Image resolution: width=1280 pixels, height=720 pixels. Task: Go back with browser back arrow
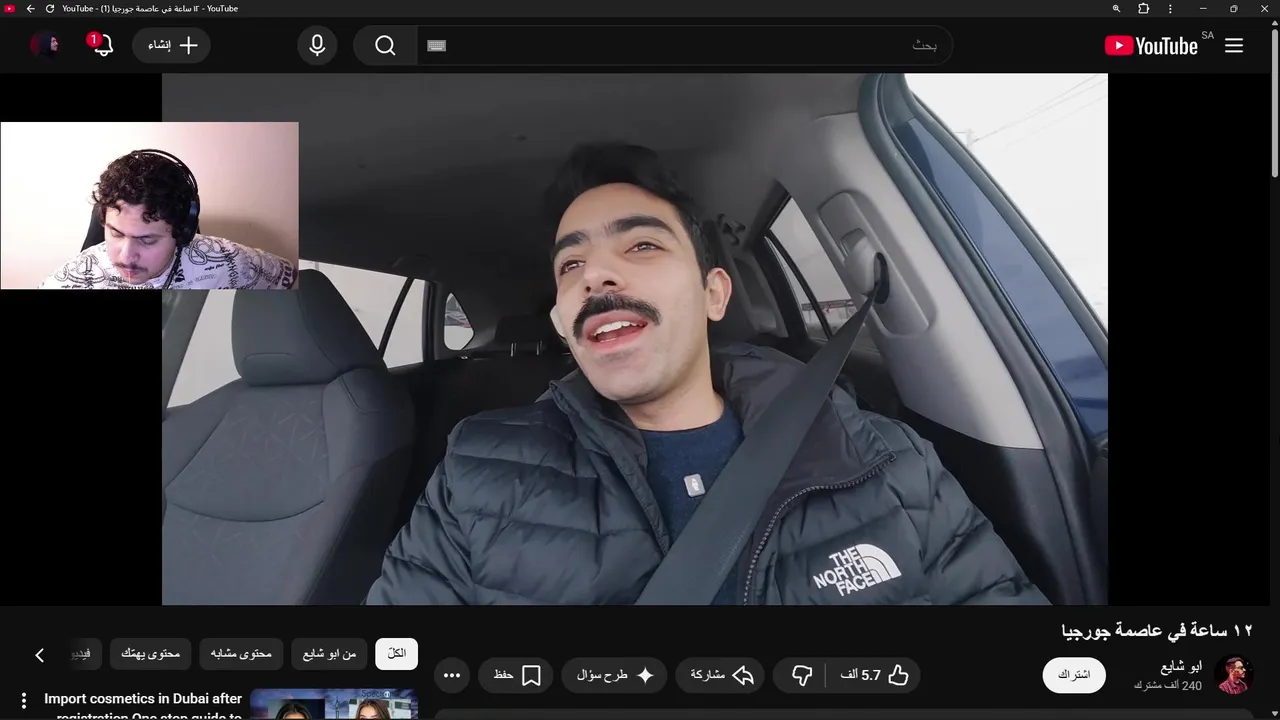(x=30, y=9)
